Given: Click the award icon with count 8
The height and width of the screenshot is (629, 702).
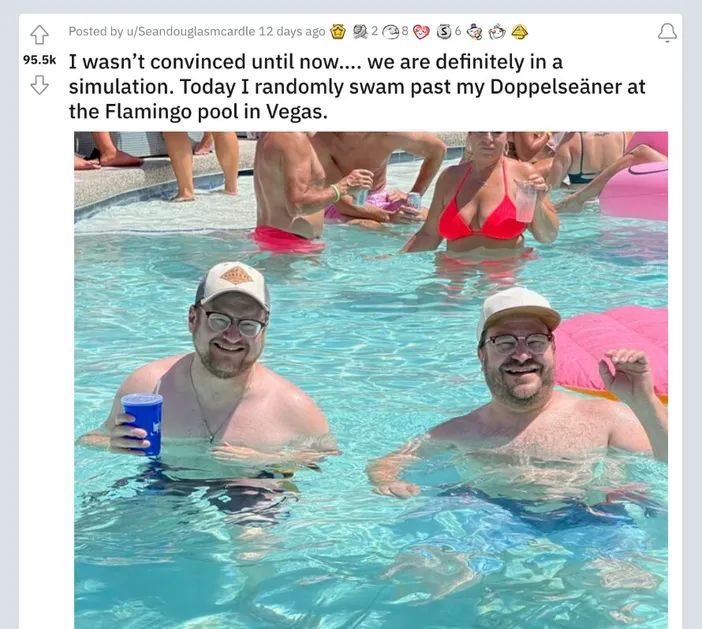Looking at the screenshot, I should click(x=391, y=31).
